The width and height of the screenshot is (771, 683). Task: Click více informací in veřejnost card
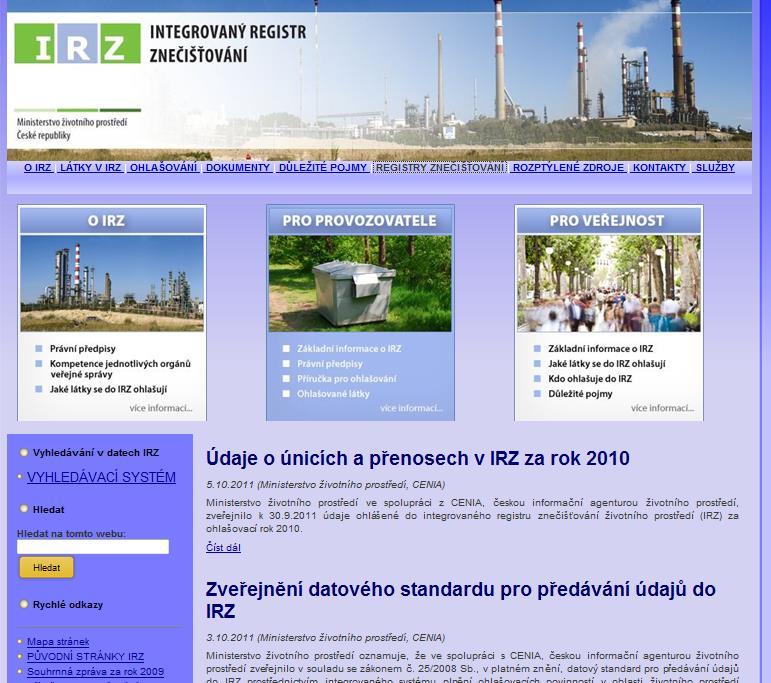[x=662, y=408]
